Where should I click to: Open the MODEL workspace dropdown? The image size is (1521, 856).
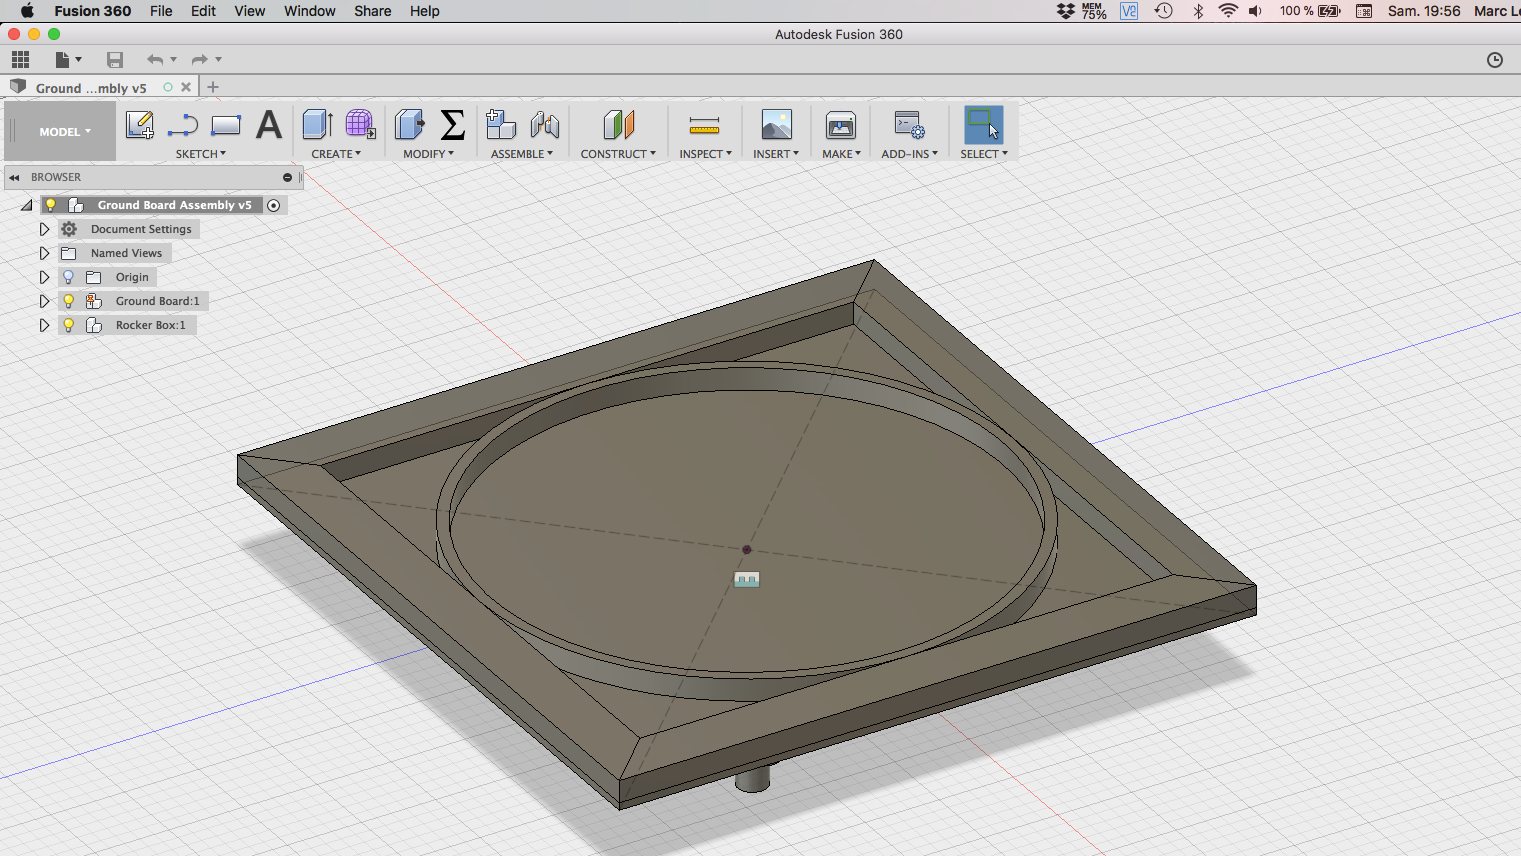pos(65,131)
